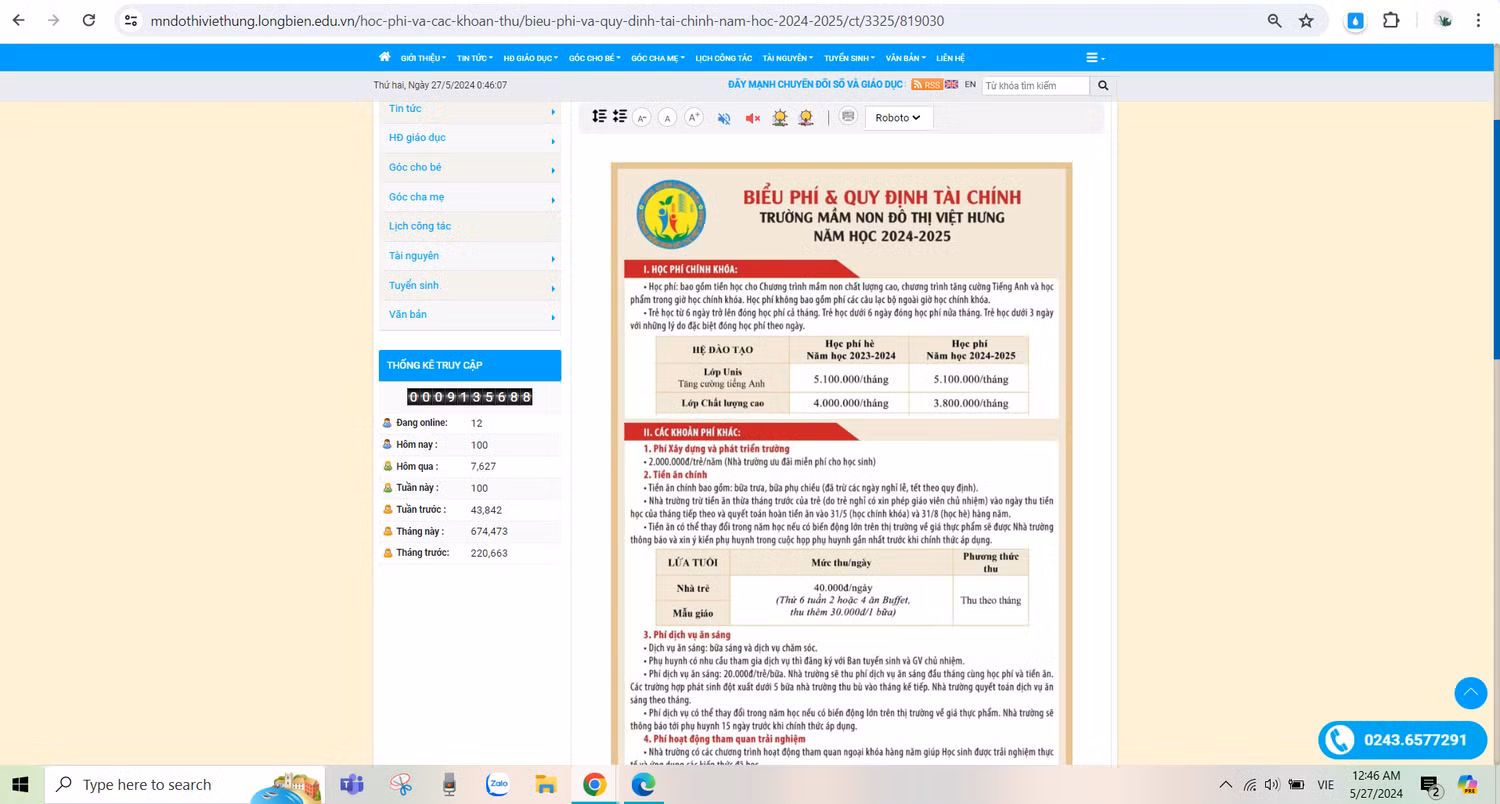This screenshot has width=1500, height=804.
Task: Open the hamburger menu in the blue navbar
Action: pos(1095,58)
